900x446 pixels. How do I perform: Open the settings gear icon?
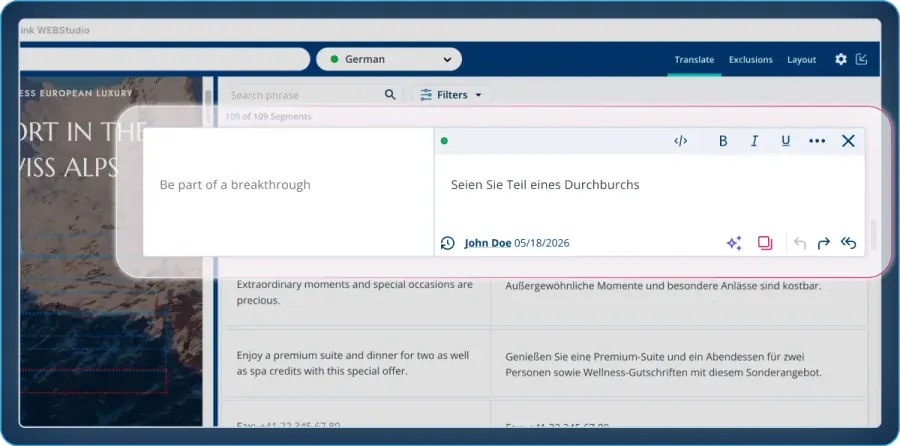tap(841, 59)
